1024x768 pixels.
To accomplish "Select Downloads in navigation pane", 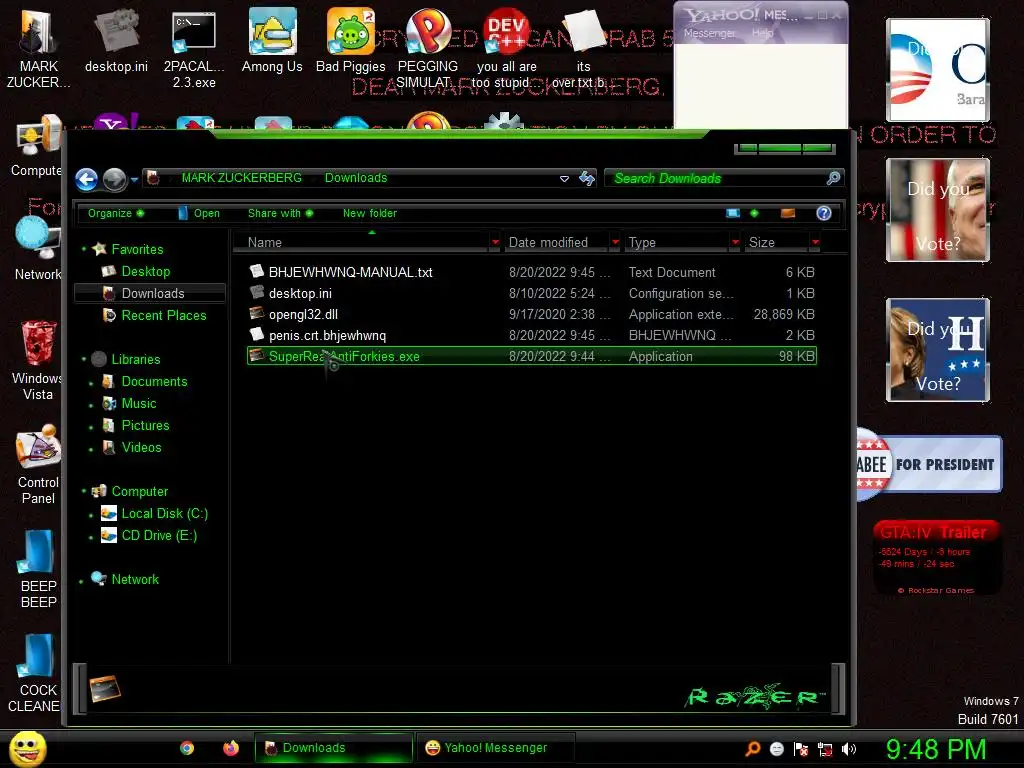I will pyautogui.click(x=150, y=293).
